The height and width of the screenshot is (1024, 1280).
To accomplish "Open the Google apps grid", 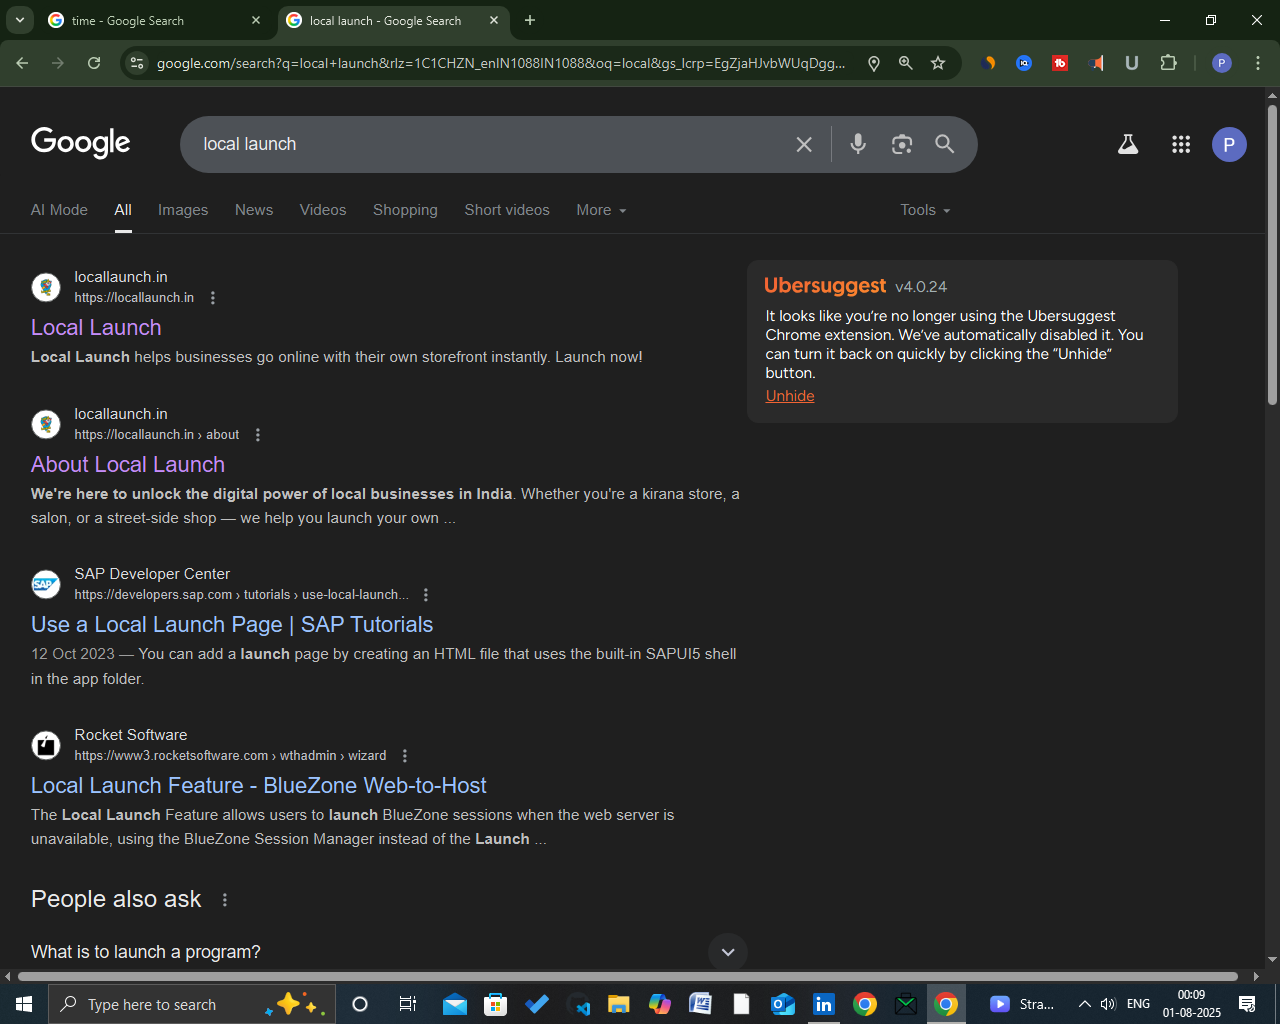I will (1181, 144).
